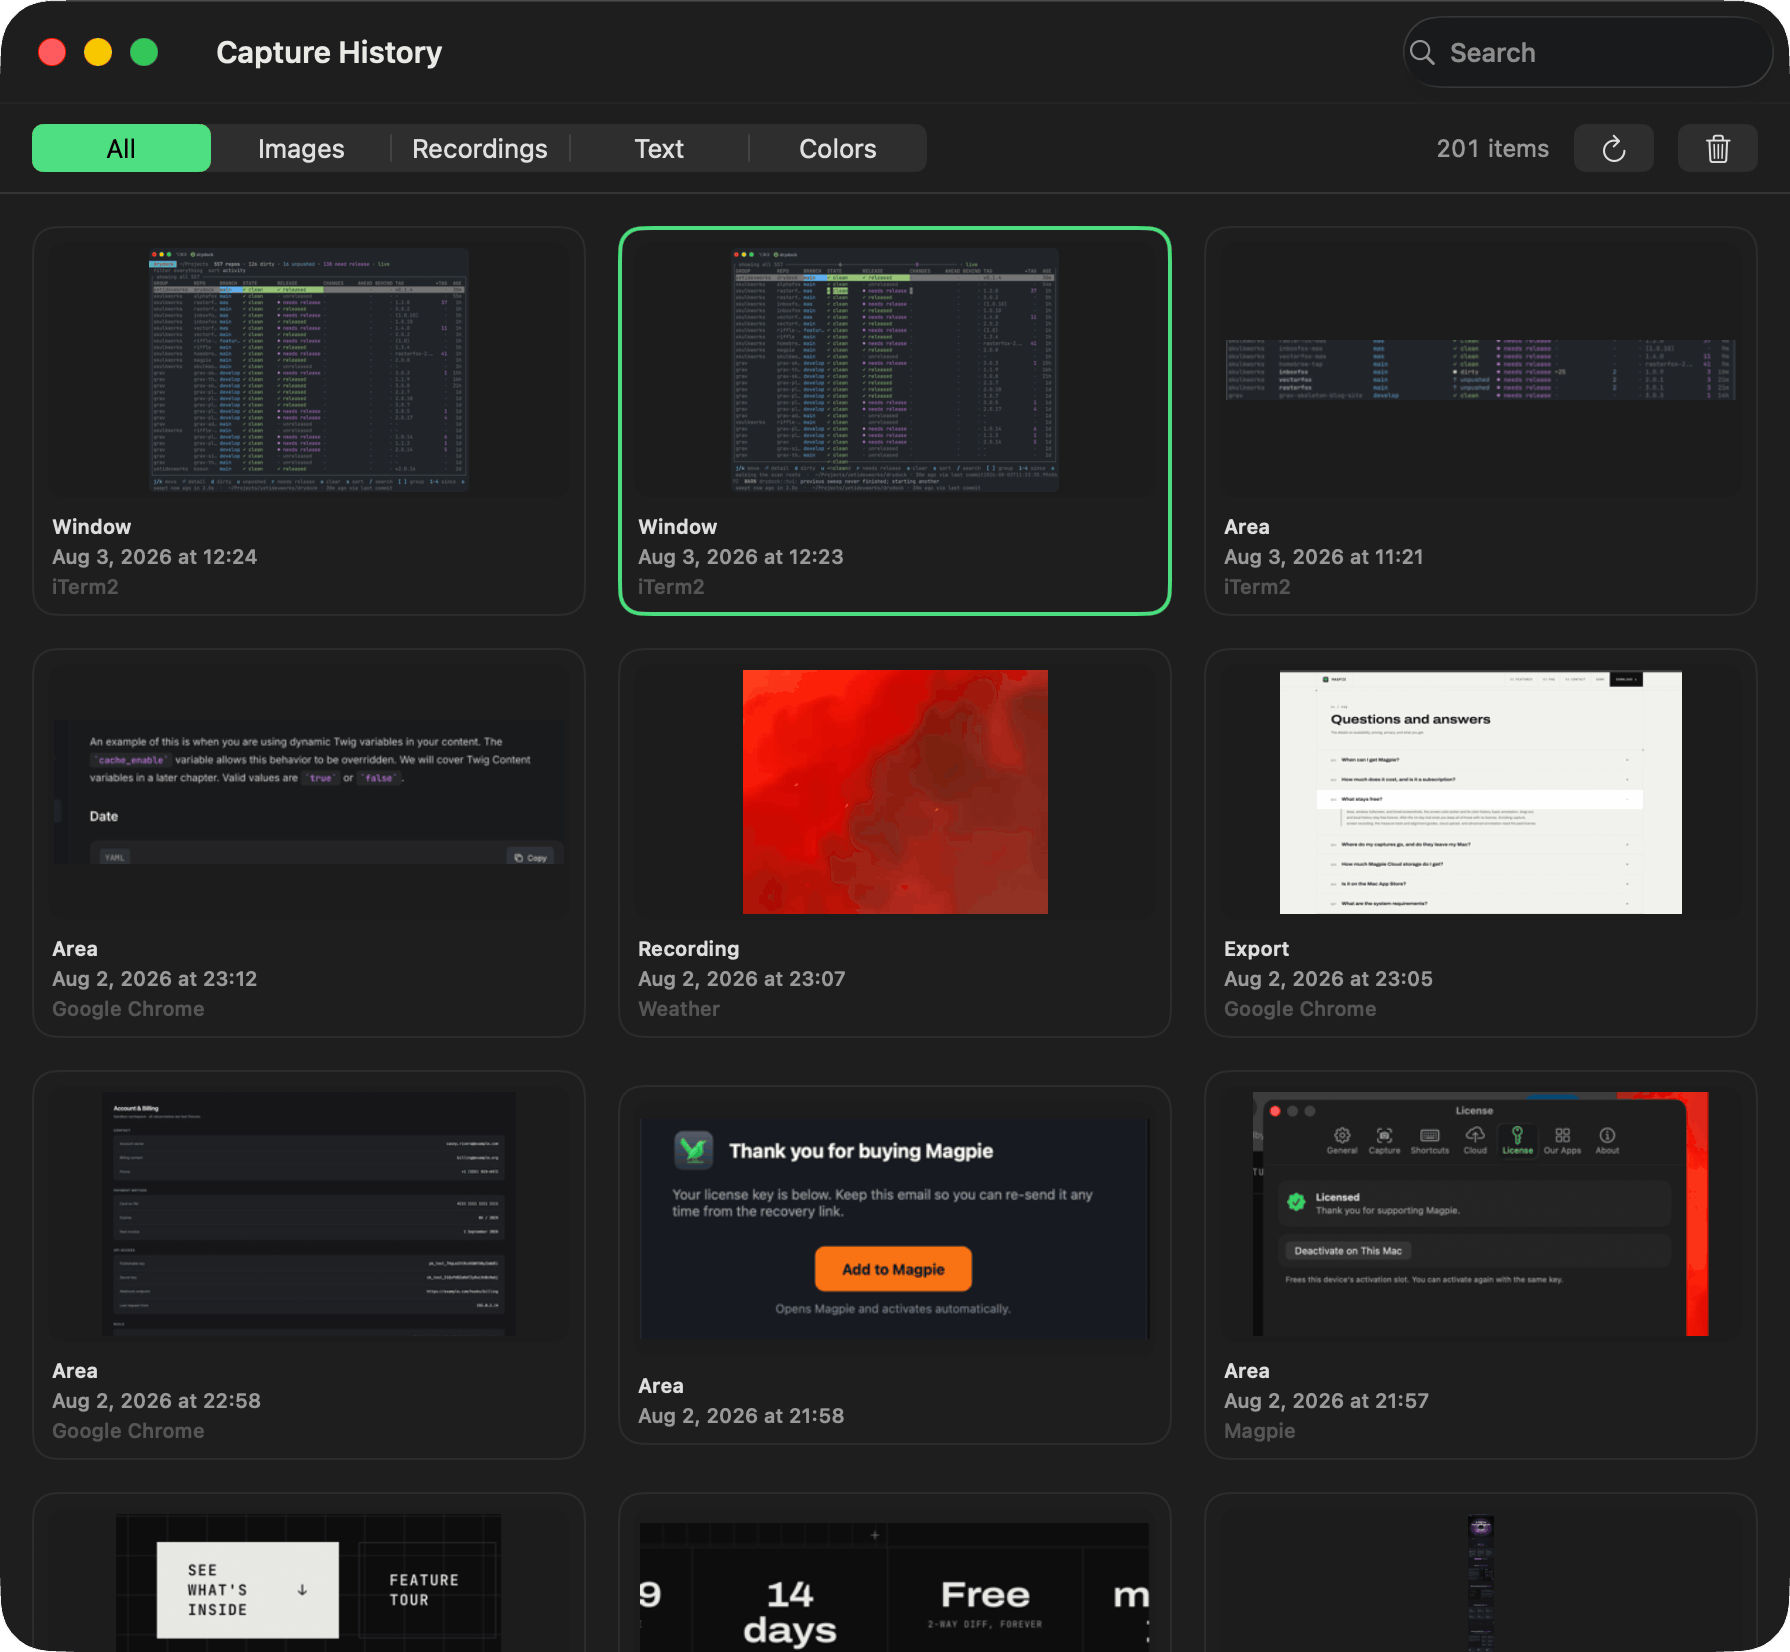Show only Recordings
Viewport: 1790px width, 1652px height.
point(480,149)
